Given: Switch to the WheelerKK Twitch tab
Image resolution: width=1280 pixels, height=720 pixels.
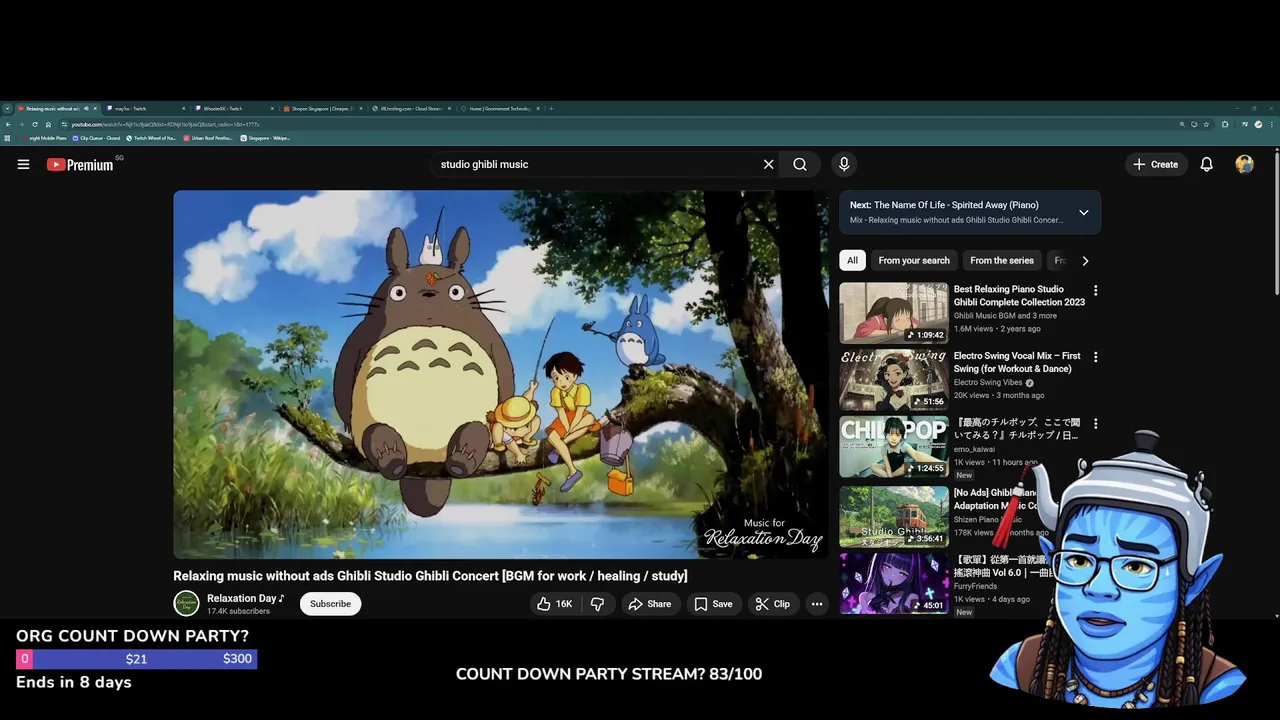Looking at the screenshot, I should (235, 108).
